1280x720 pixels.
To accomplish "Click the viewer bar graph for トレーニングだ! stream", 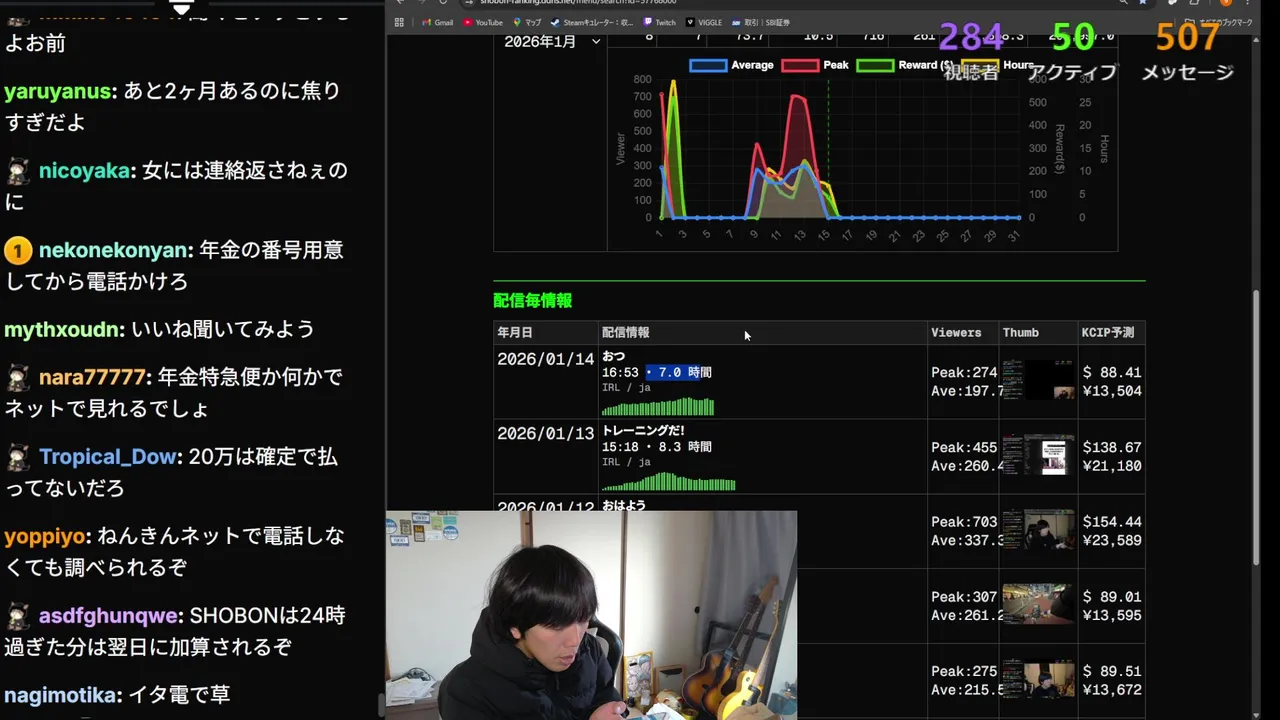I will (668, 481).
